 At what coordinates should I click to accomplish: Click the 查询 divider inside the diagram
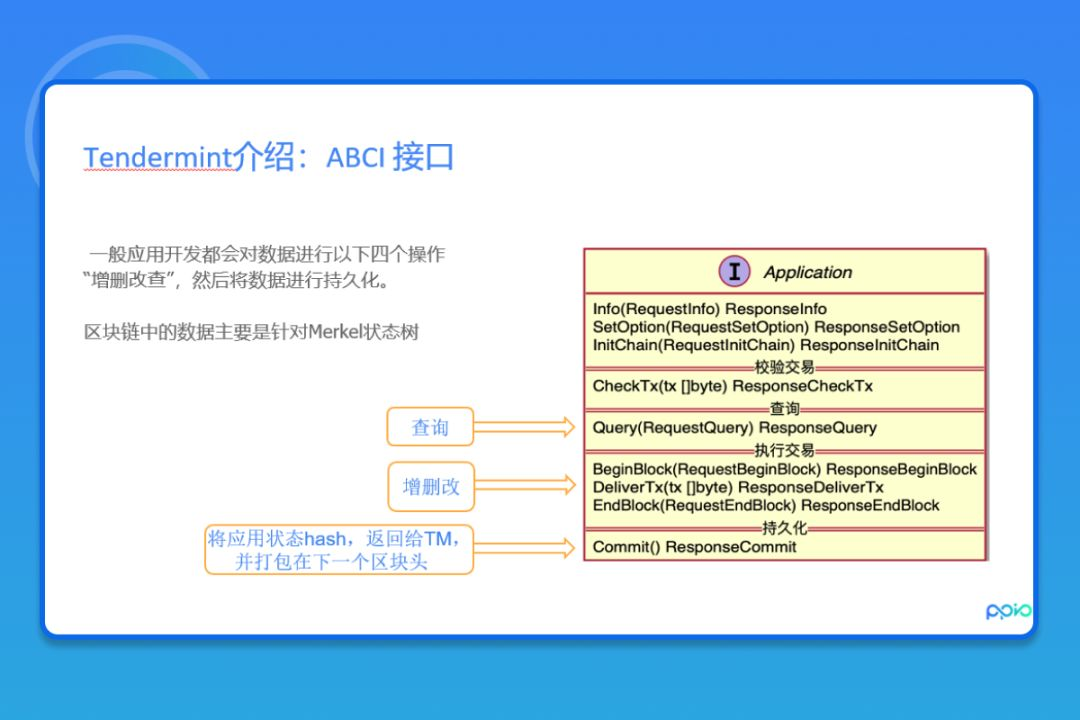tap(784, 407)
